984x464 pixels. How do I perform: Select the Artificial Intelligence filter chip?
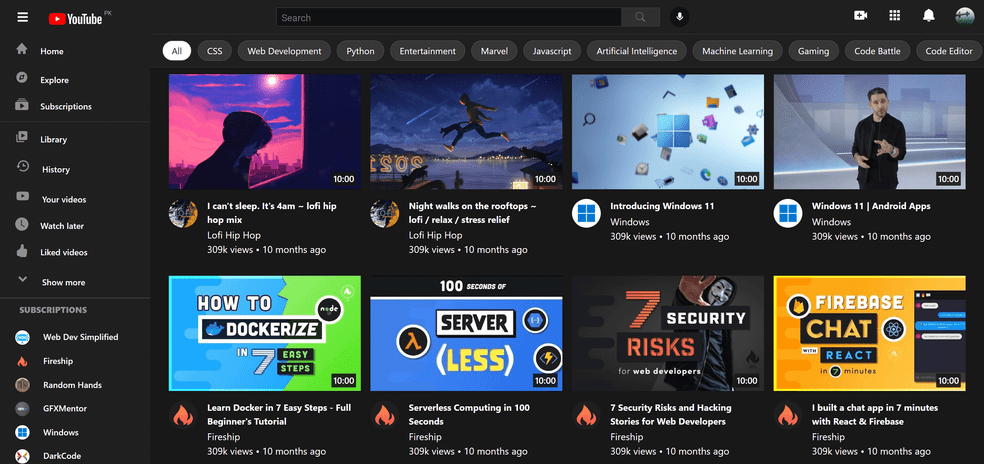pos(637,51)
